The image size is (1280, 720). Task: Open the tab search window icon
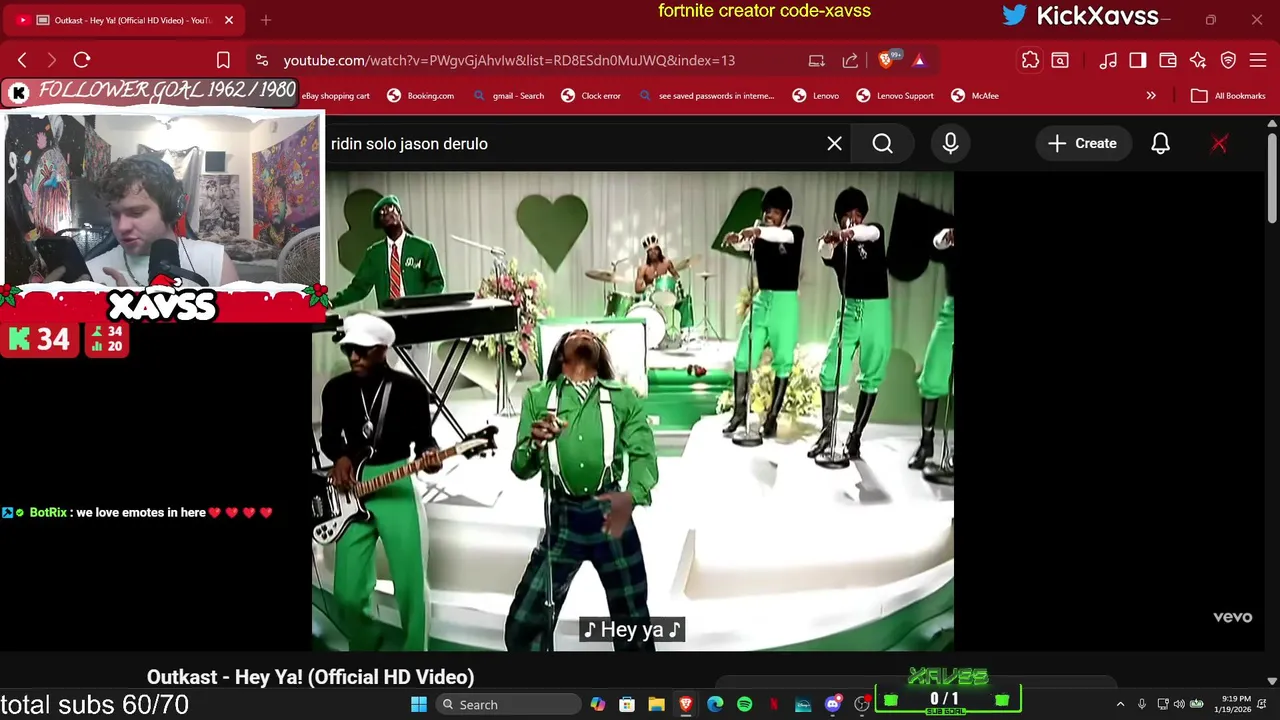pyautogui.click(x=1060, y=60)
